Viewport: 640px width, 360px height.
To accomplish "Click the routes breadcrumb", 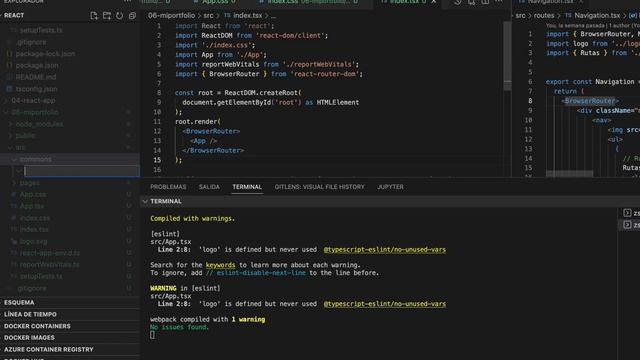I will (x=544, y=16).
